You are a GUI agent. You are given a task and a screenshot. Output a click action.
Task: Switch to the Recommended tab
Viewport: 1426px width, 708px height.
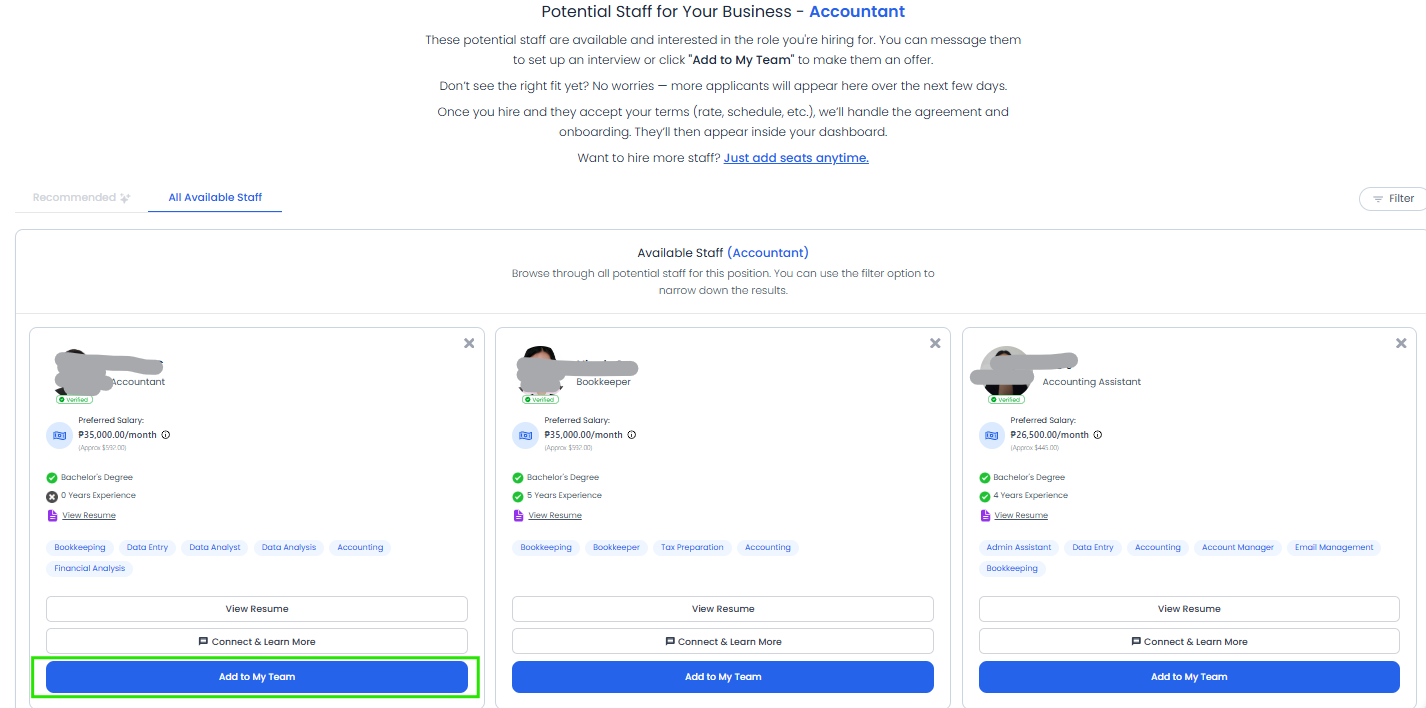coord(81,197)
